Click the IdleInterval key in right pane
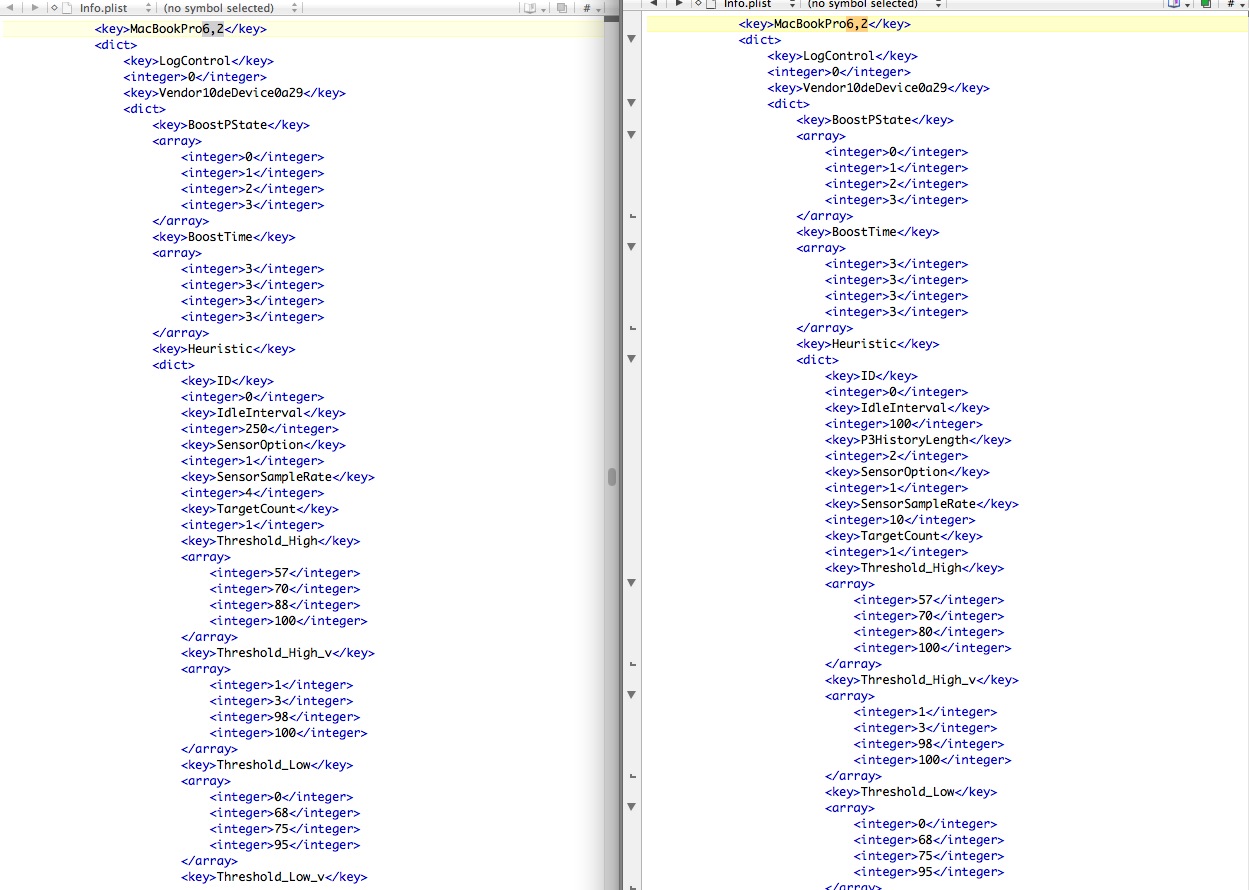This screenshot has width=1249, height=890. (x=908, y=408)
